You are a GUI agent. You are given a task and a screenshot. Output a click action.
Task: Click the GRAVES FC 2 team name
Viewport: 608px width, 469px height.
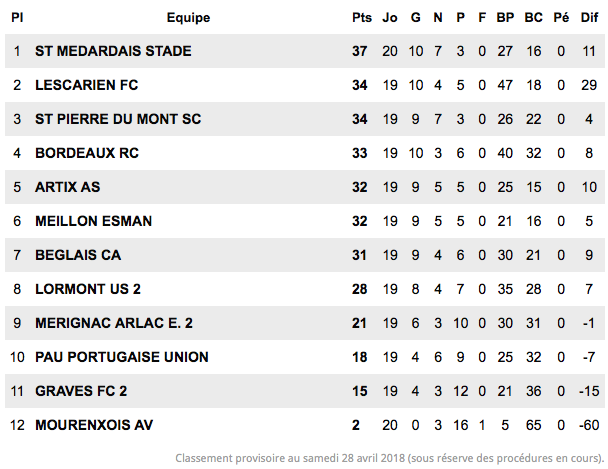pyautogui.click(x=81, y=391)
